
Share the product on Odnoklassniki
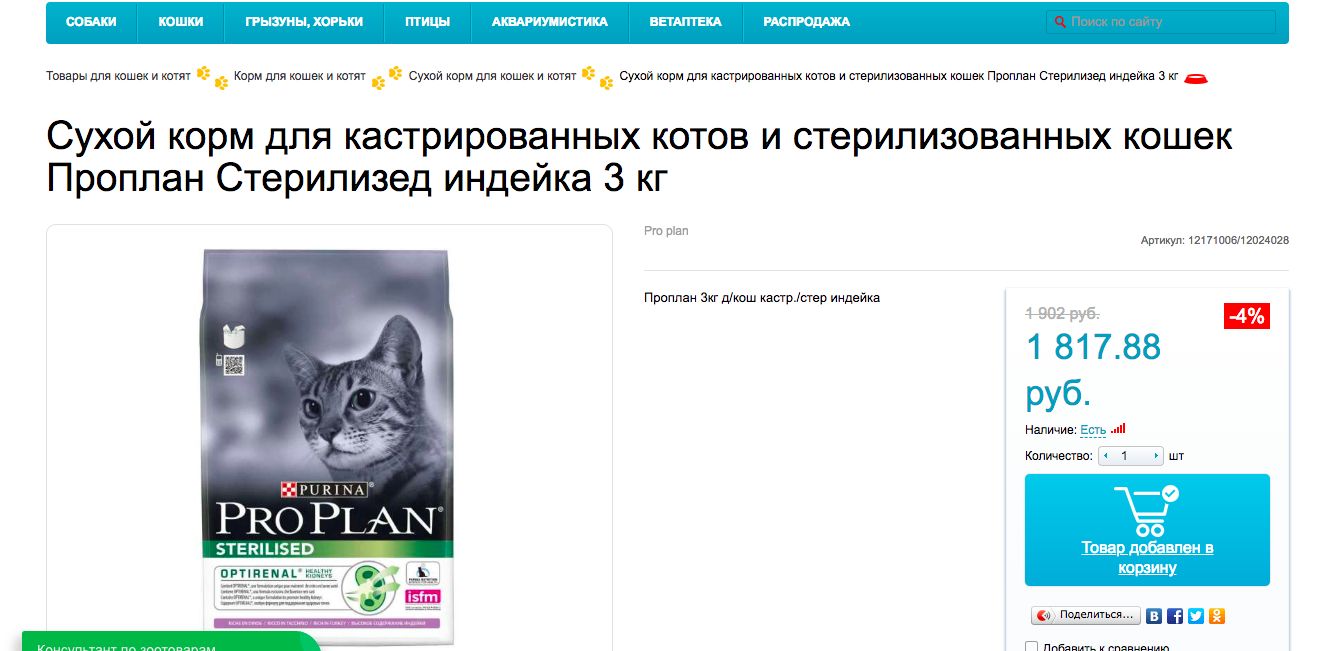pyautogui.click(x=1217, y=616)
